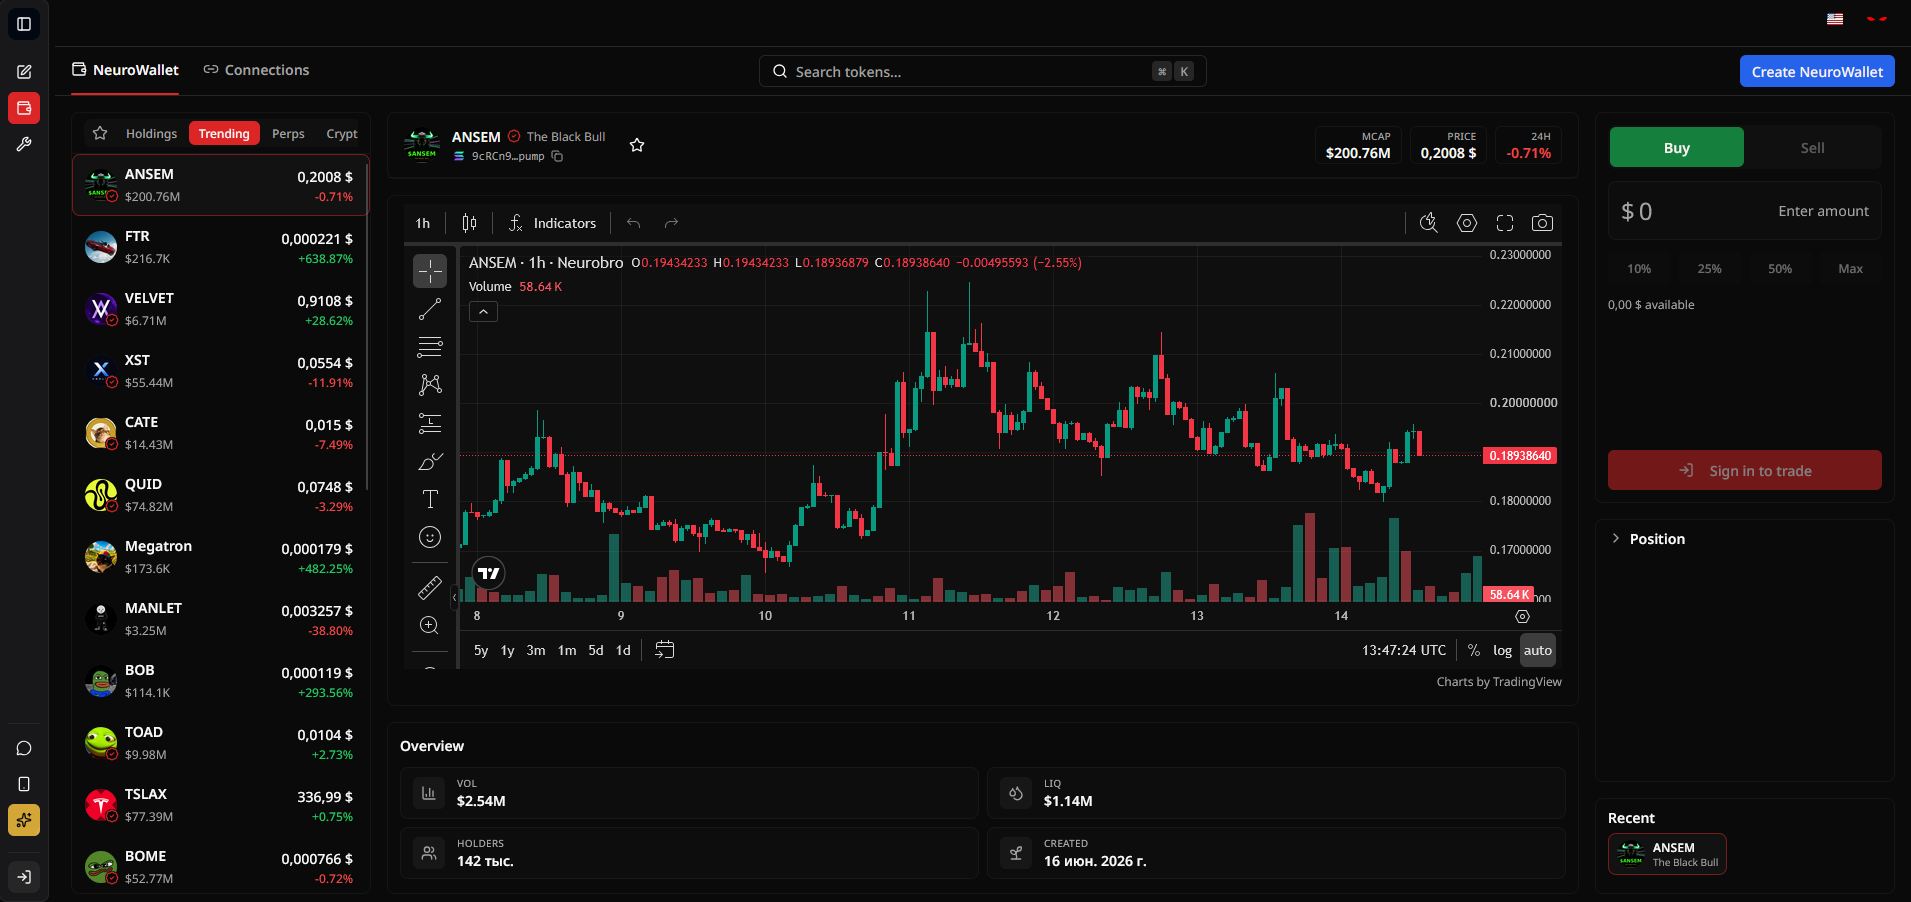
Task: Switch to the Connections tab
Action: tap(256, 70)
